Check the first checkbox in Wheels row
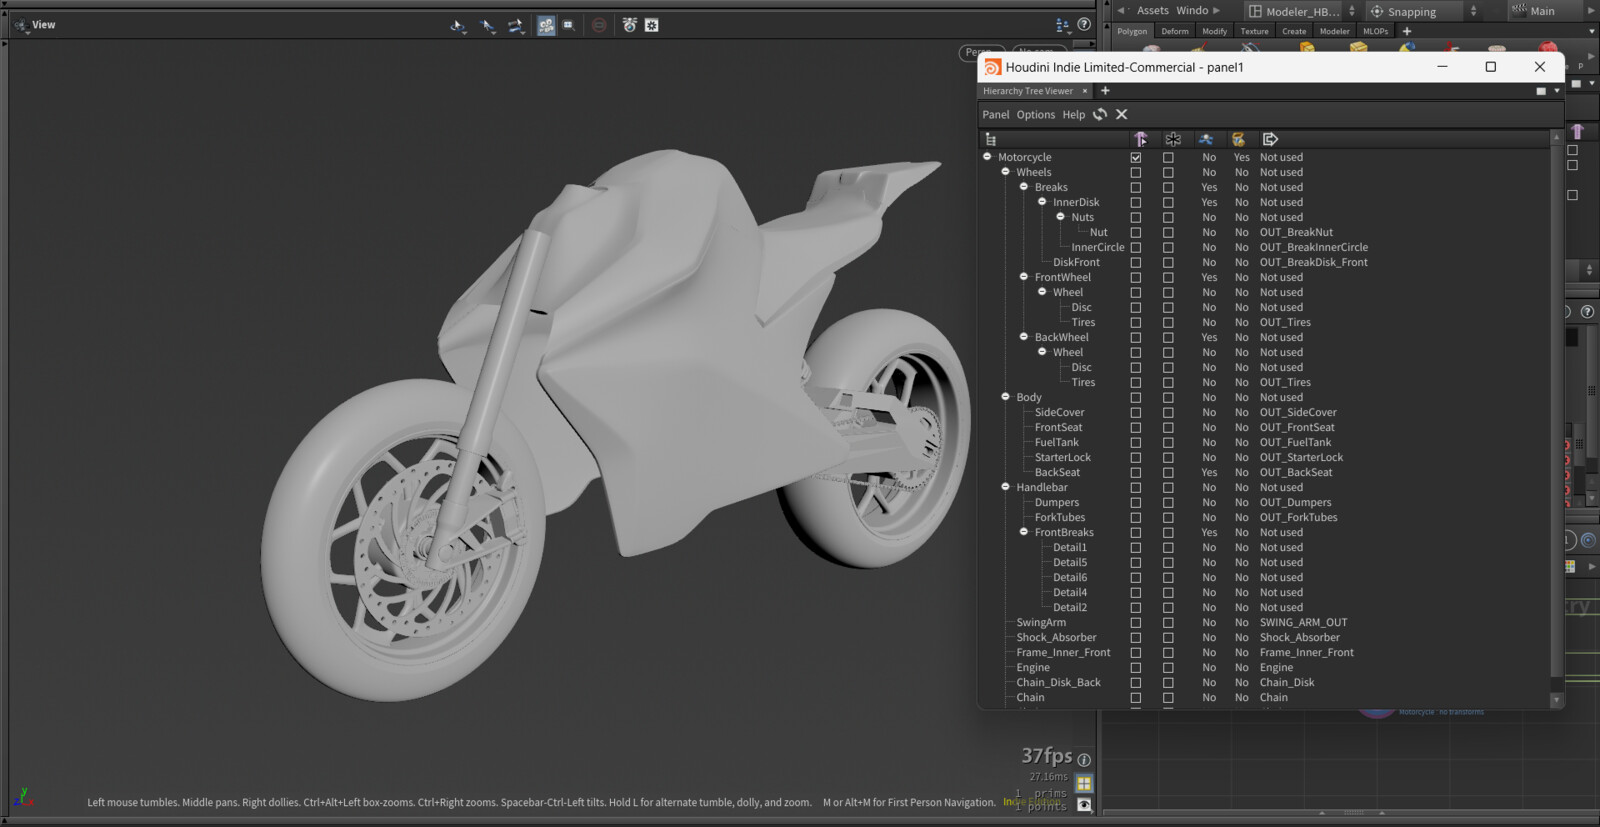The image size is (1600, 827). tap(1136, 173)
